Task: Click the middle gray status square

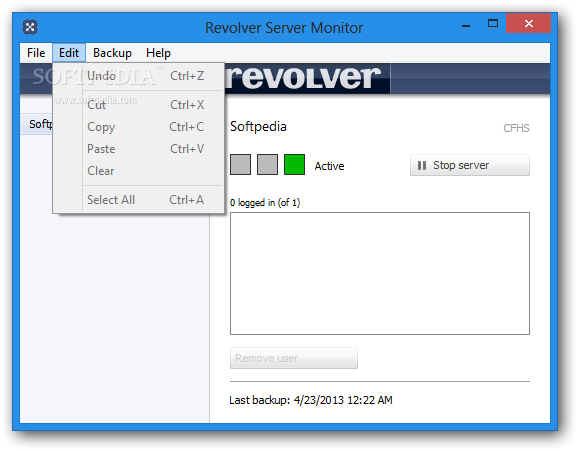Action: [267, 164]
